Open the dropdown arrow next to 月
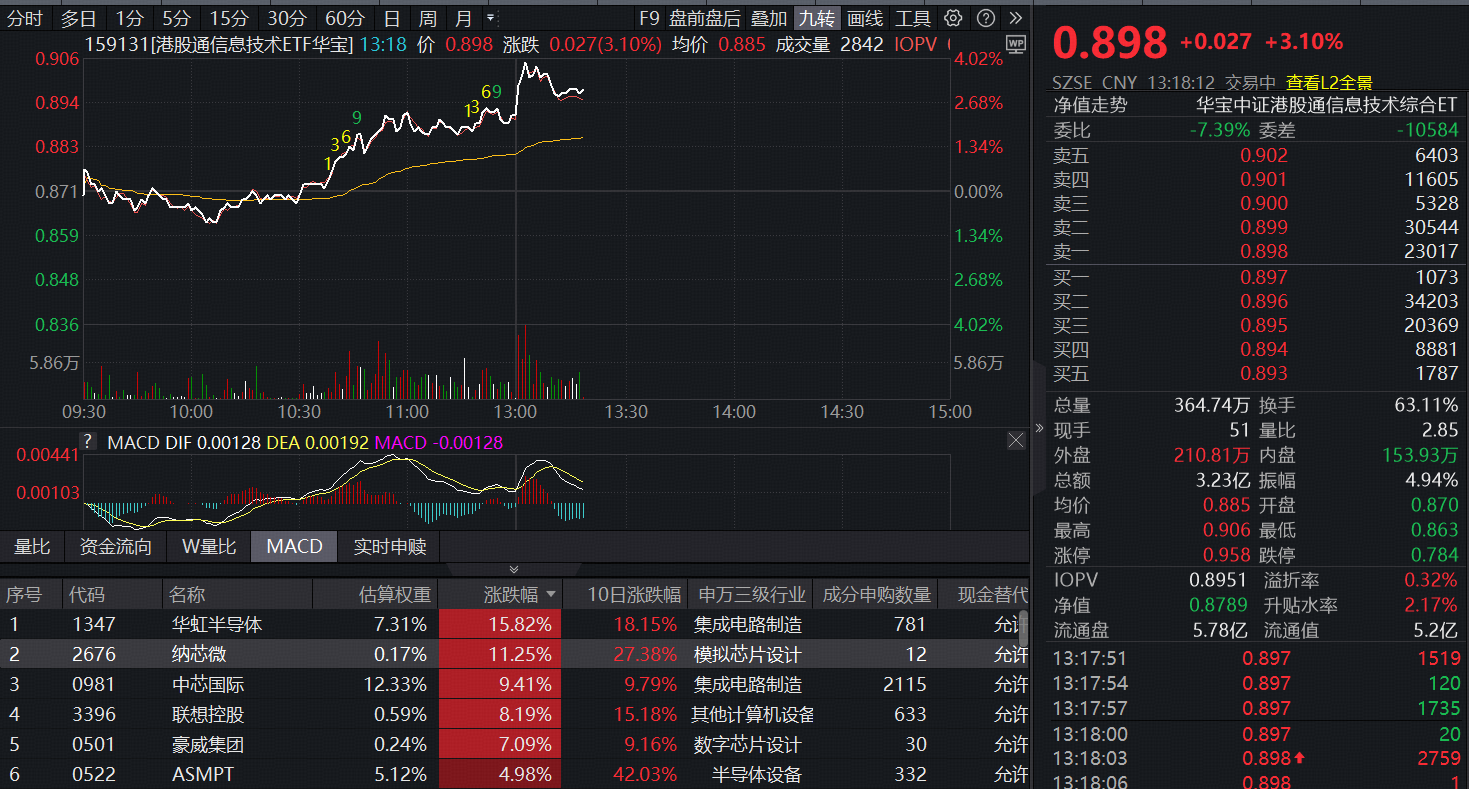Image resolution: width=1469 pixels, height=789 pixels. (490, 17)
